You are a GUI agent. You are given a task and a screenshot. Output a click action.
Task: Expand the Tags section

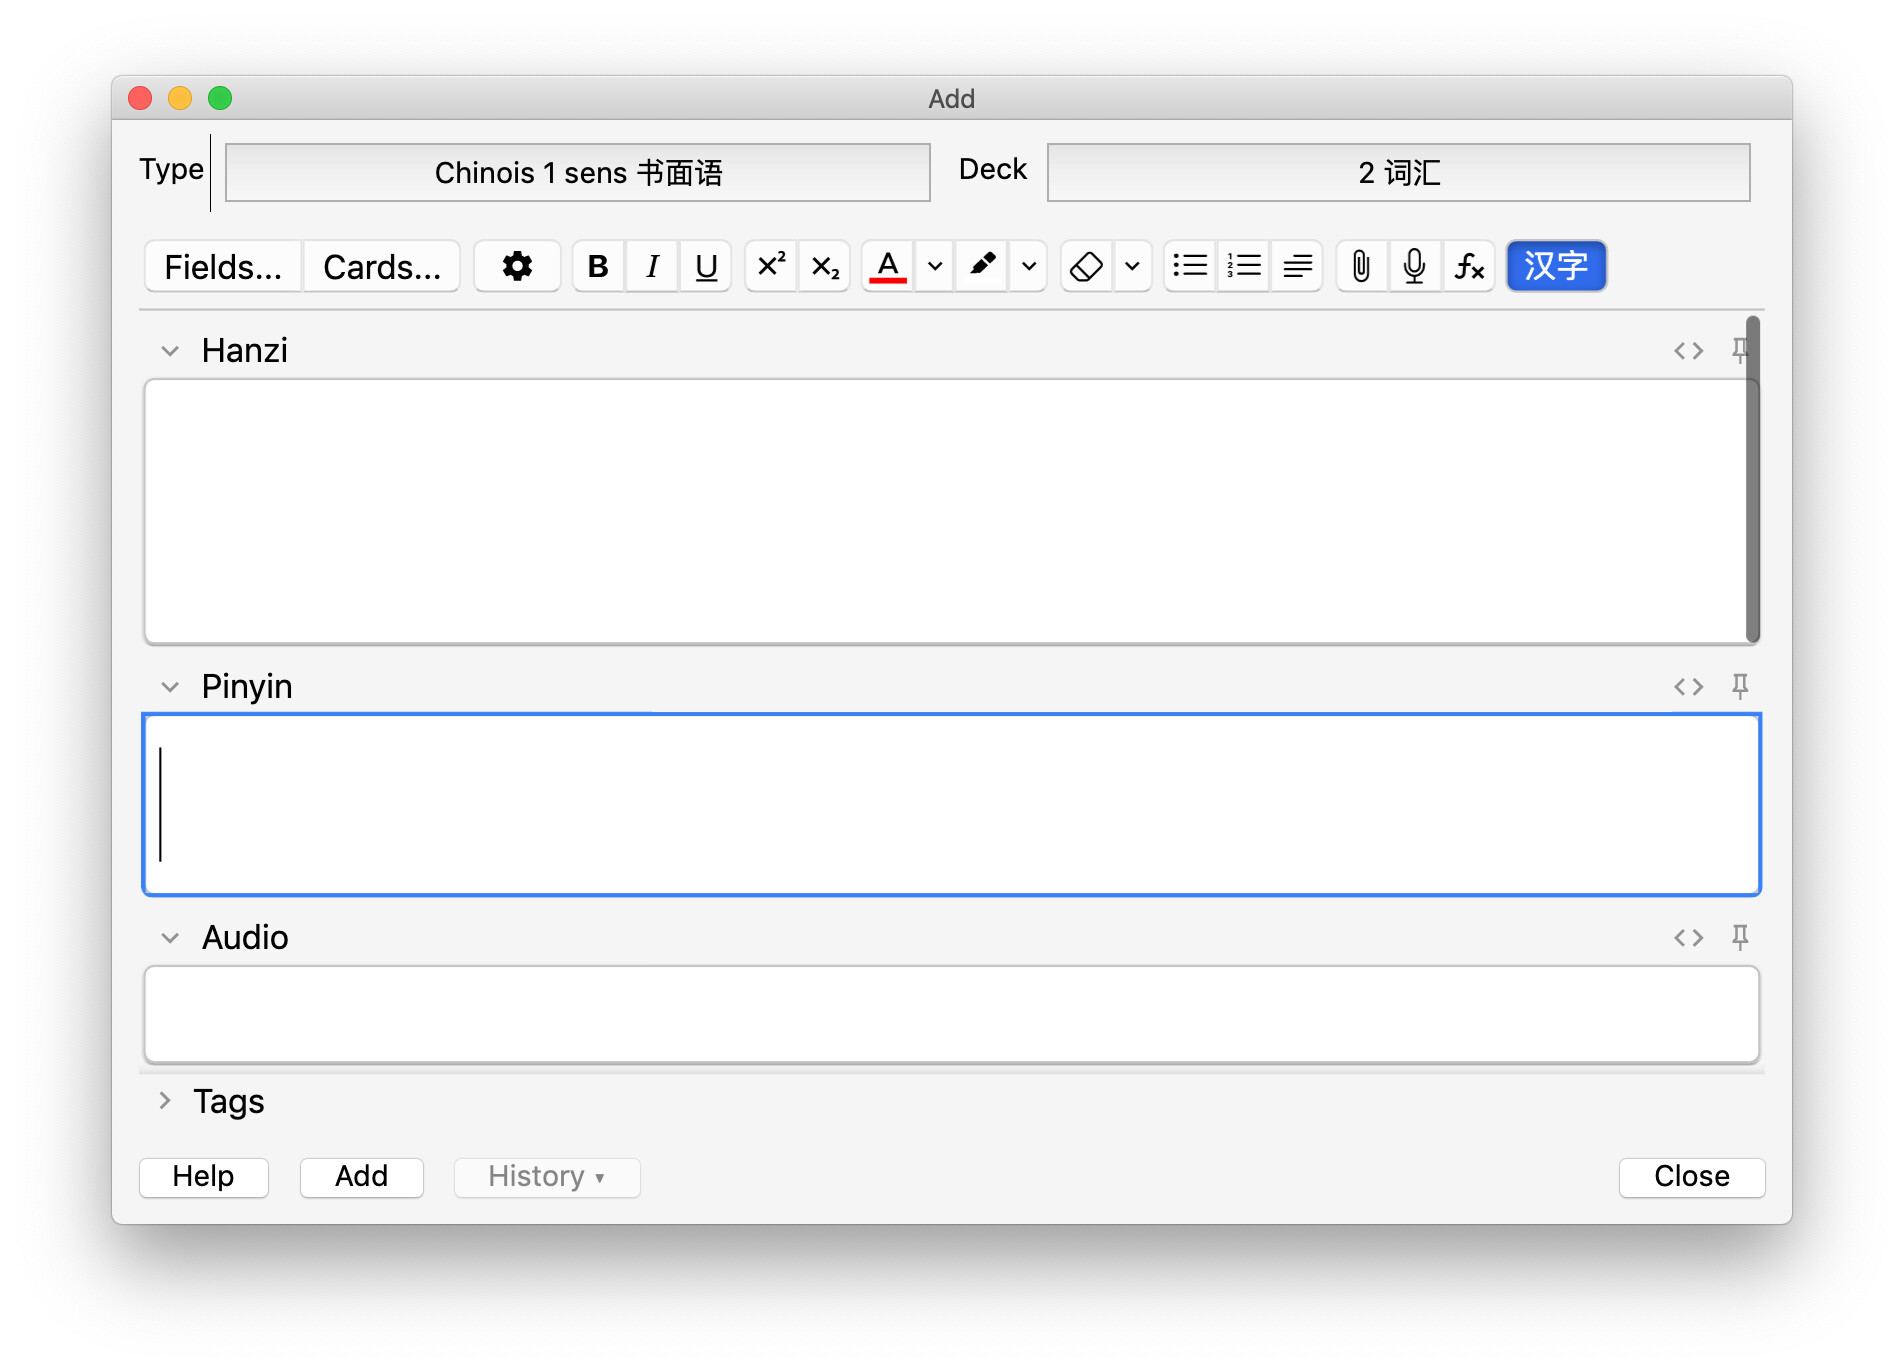coord(165,1101)
